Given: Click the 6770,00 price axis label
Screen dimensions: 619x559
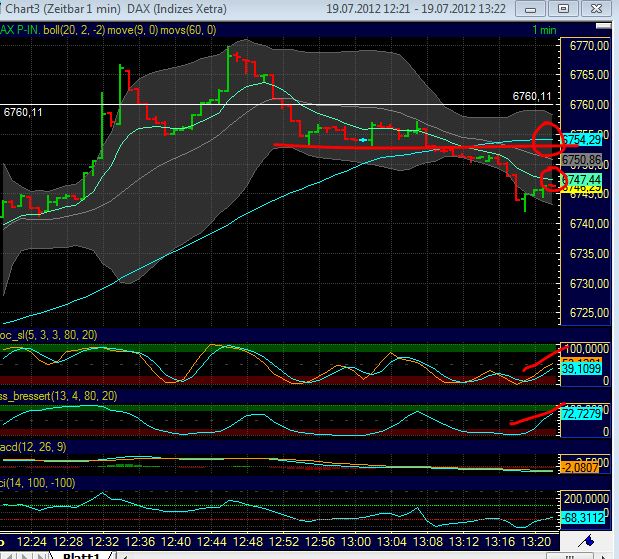Looking at the screenshot, I should pos(589,46).
